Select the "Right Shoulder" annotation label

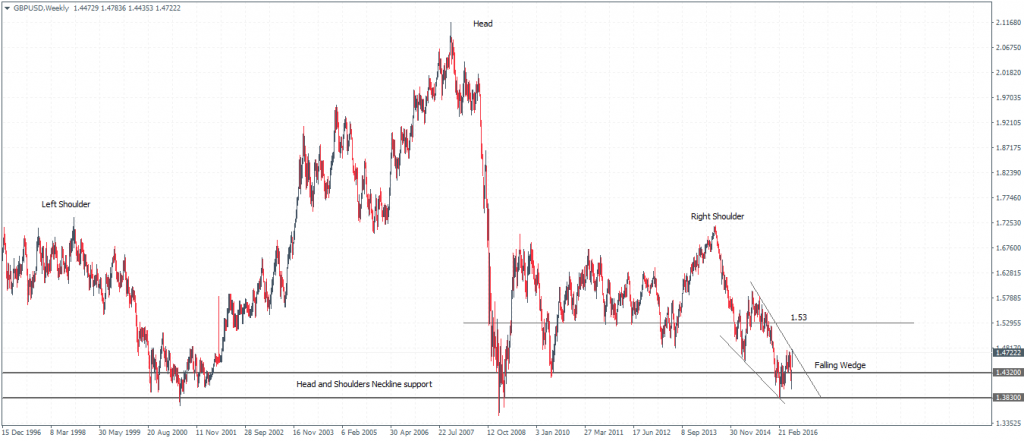pyautogui.click(x=718, y=216)
